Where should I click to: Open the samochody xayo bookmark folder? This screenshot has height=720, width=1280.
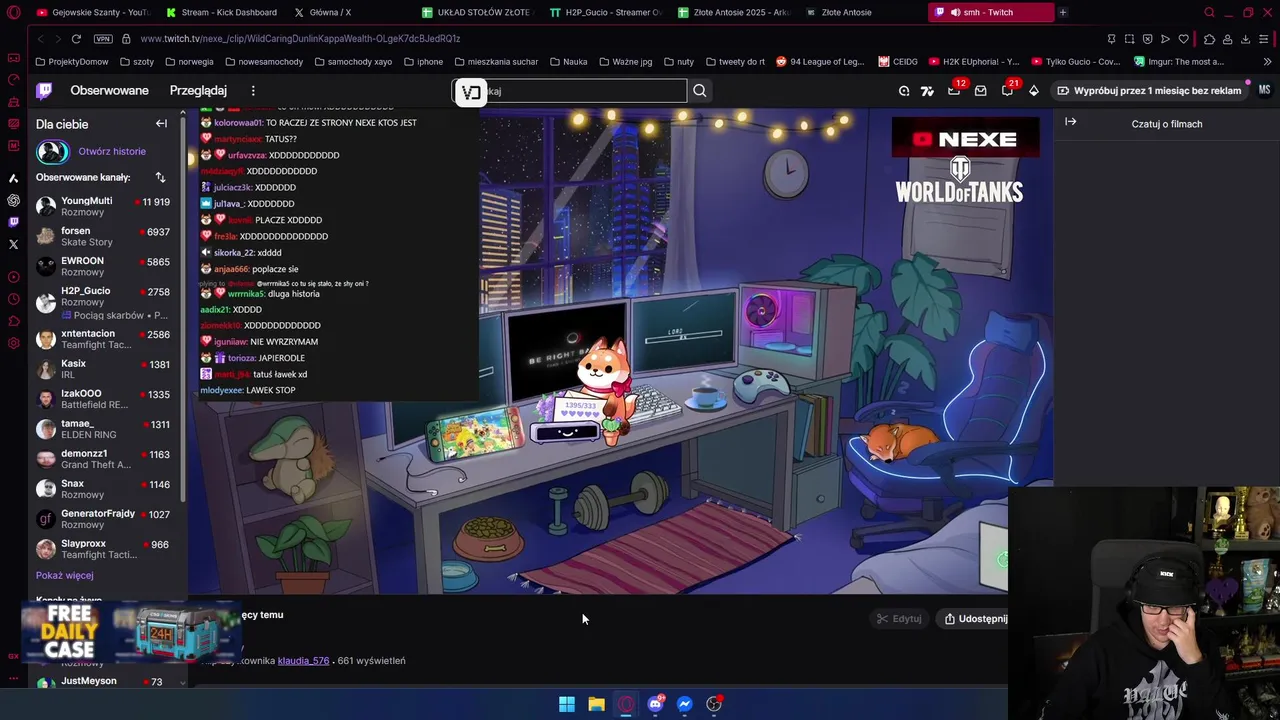[353, 62]
